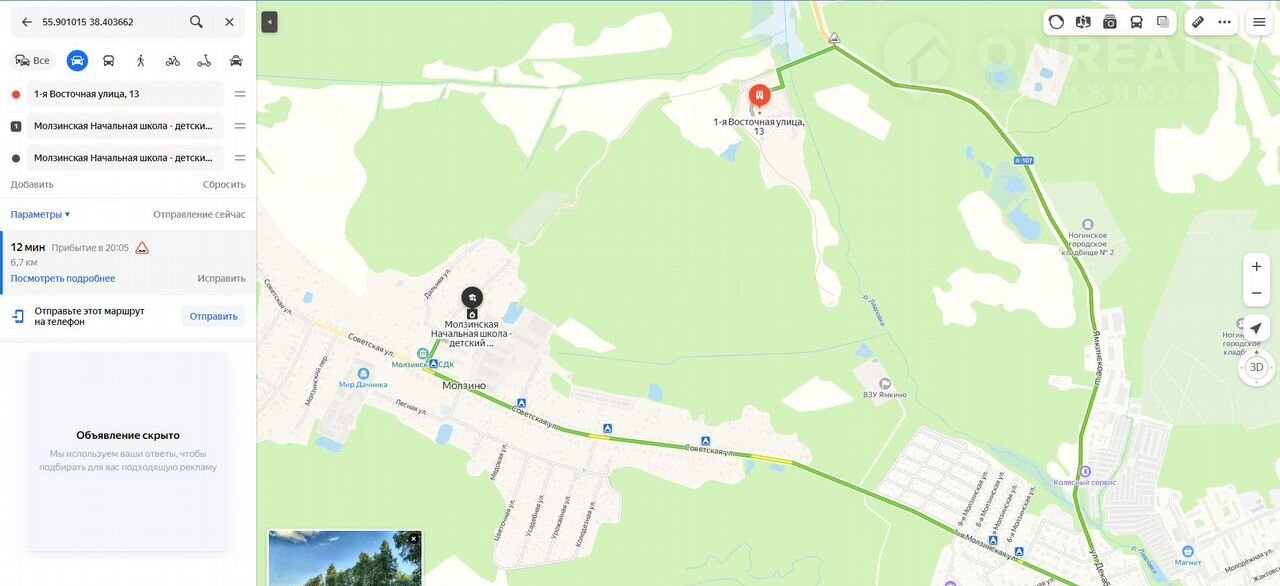Expand the Параметры route options
Viewport: 1280px width, 586px height.
(40, 214)
